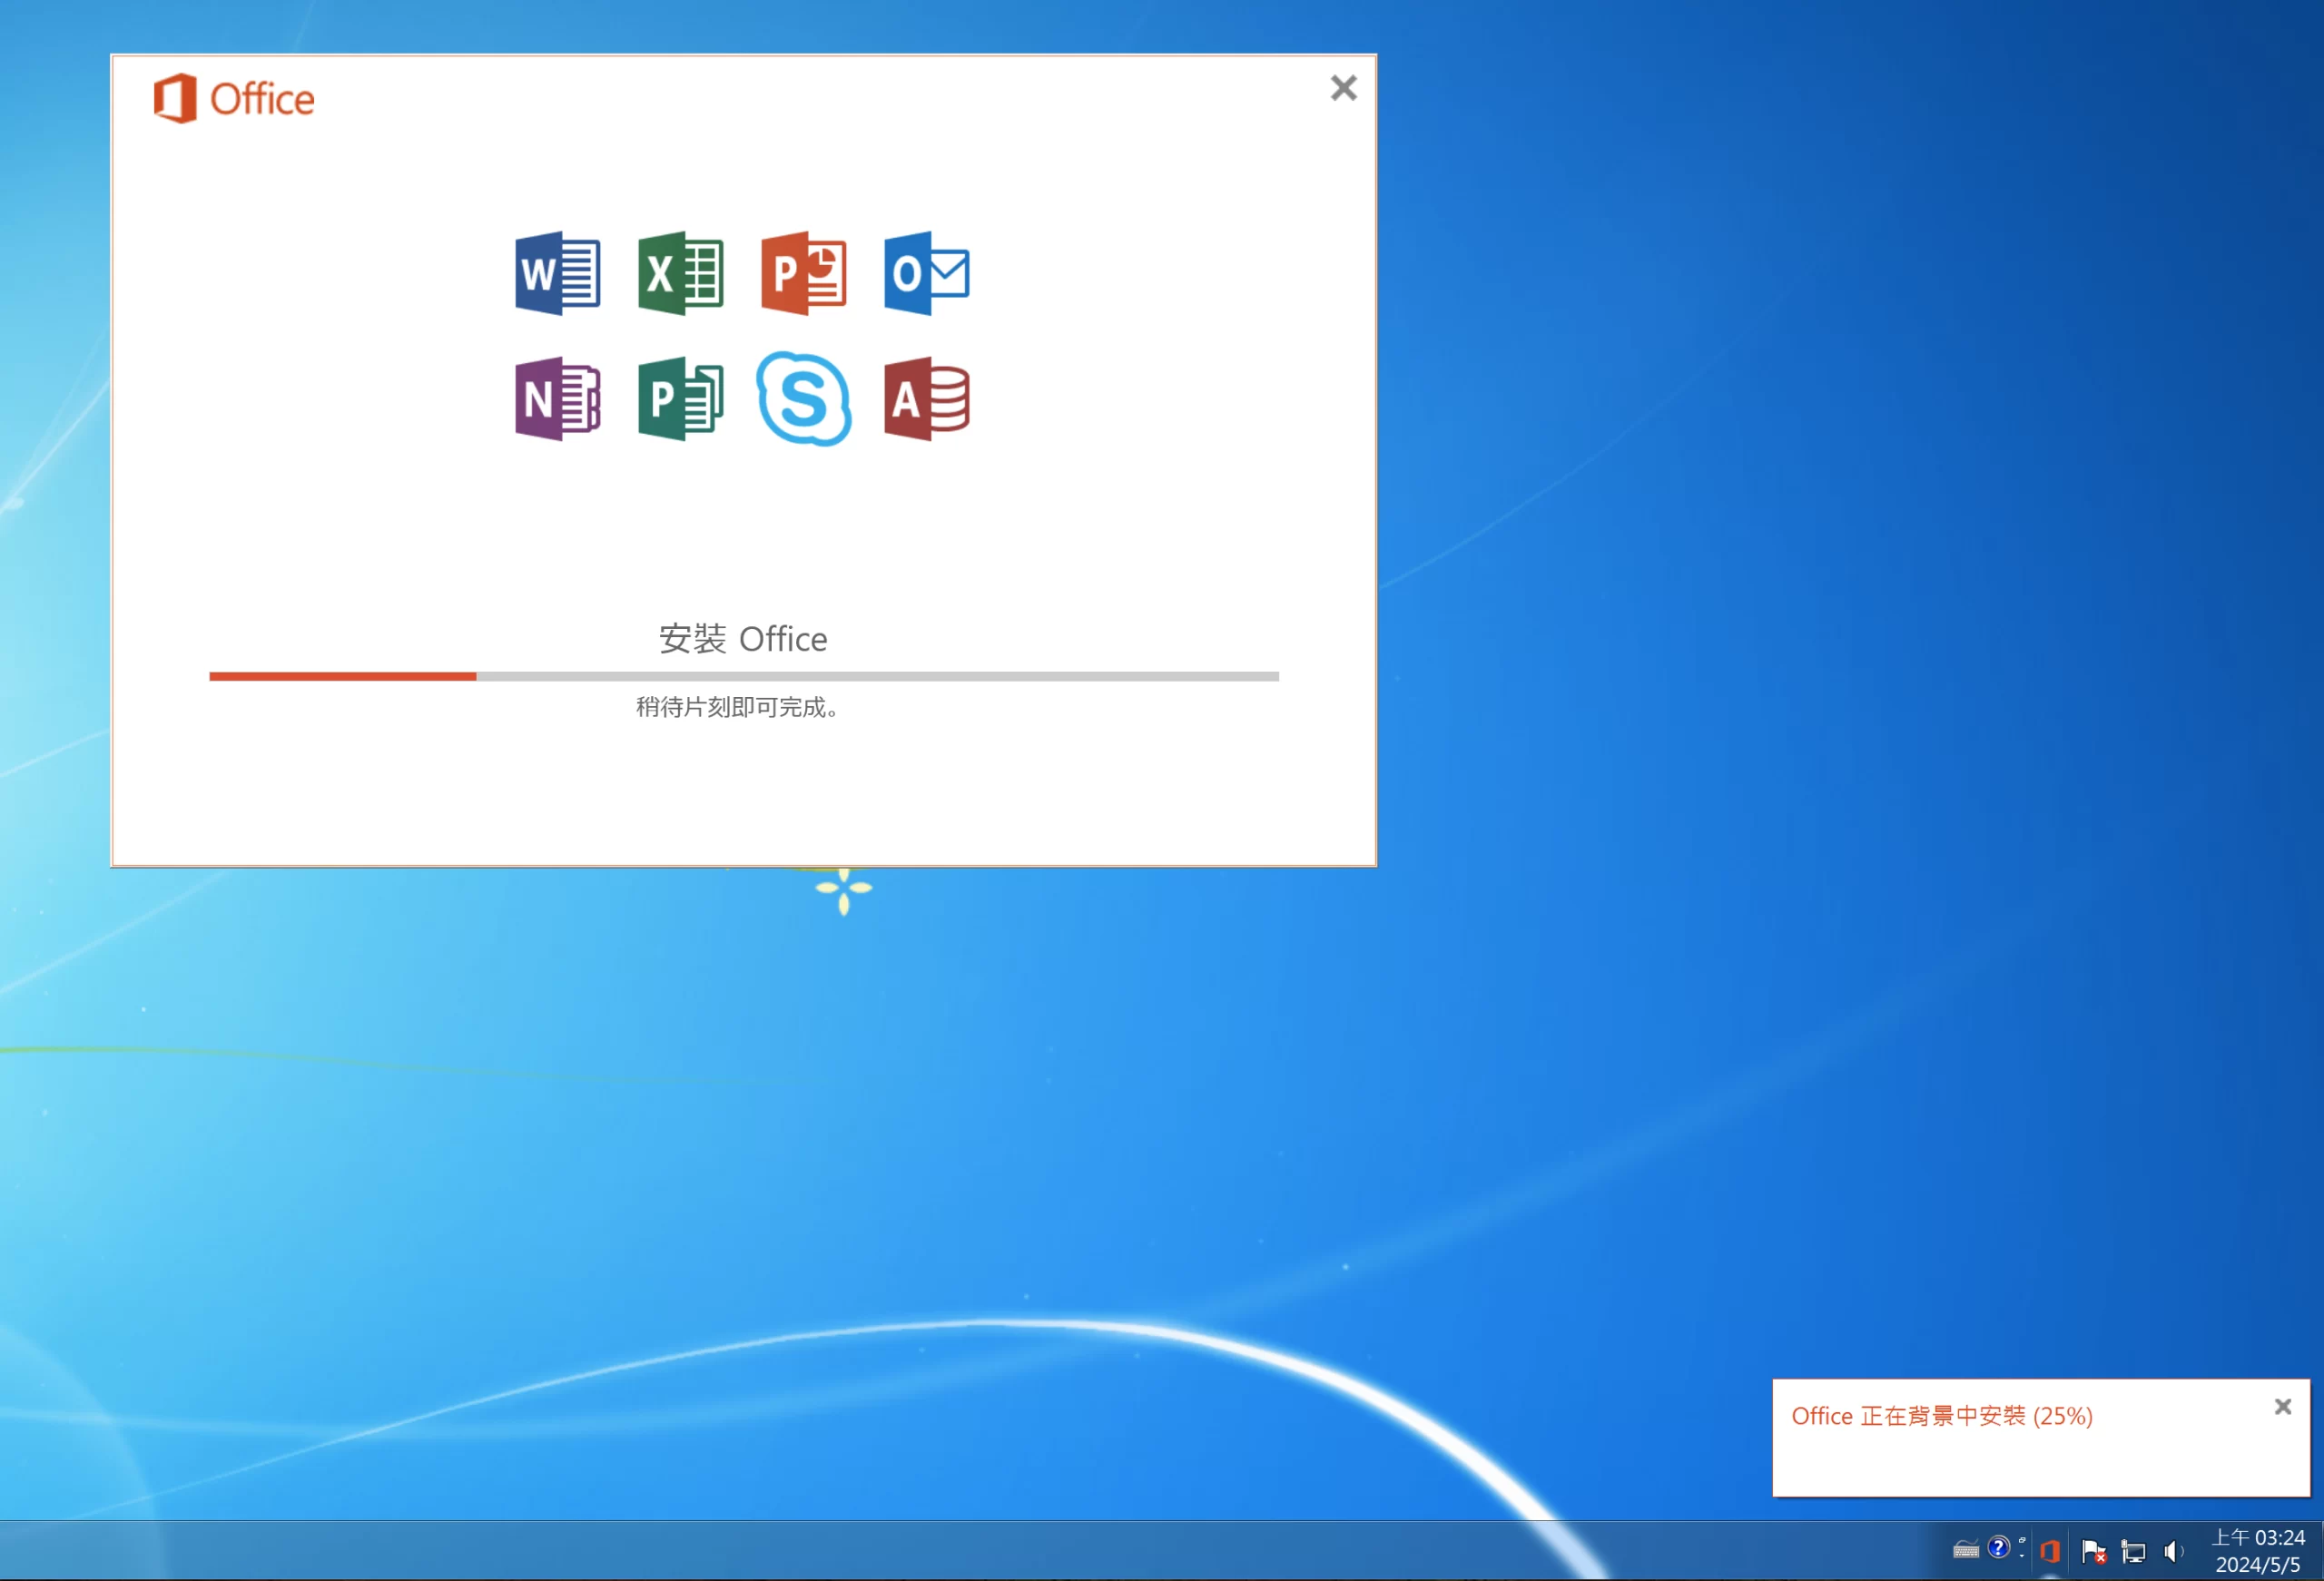
Task: Click the network tray icon
Action: click(2133, 1551)
